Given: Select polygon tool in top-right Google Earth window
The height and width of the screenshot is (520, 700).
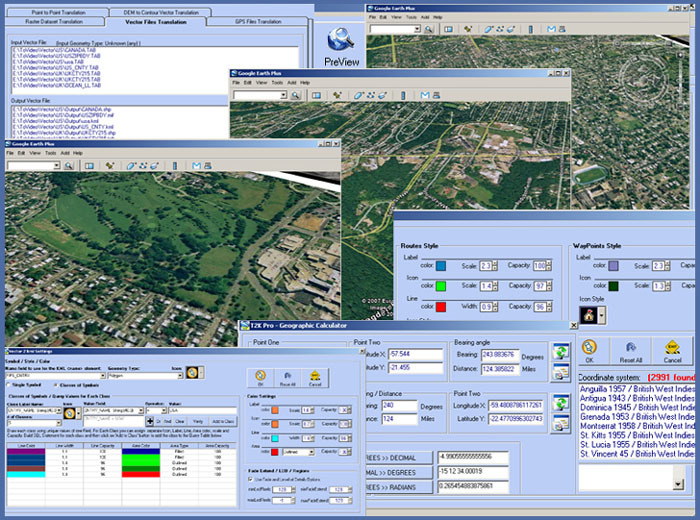Looking at the screenshot, I should 488,29.
